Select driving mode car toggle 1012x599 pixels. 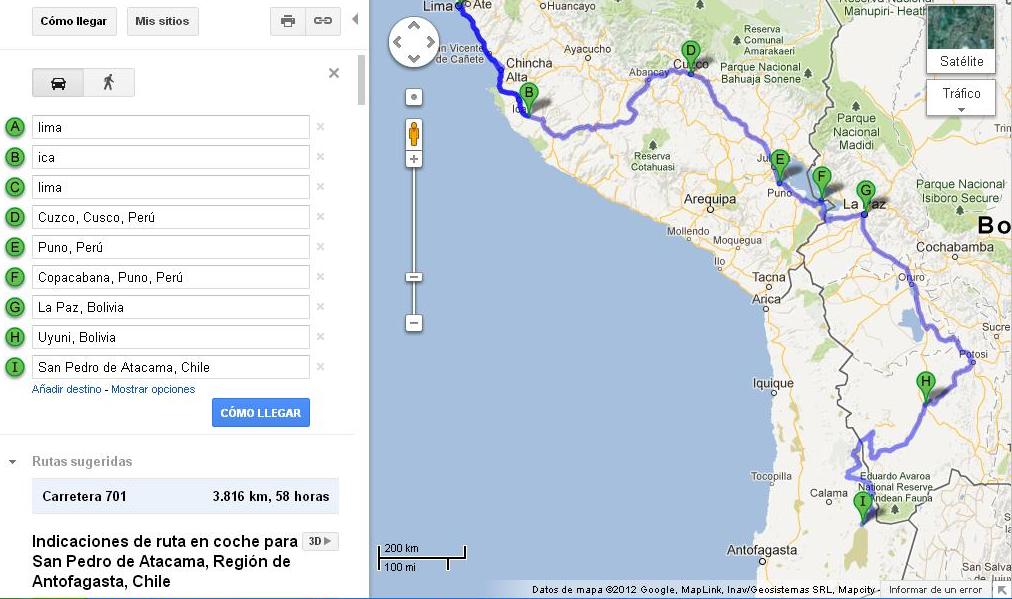(58, 83)
